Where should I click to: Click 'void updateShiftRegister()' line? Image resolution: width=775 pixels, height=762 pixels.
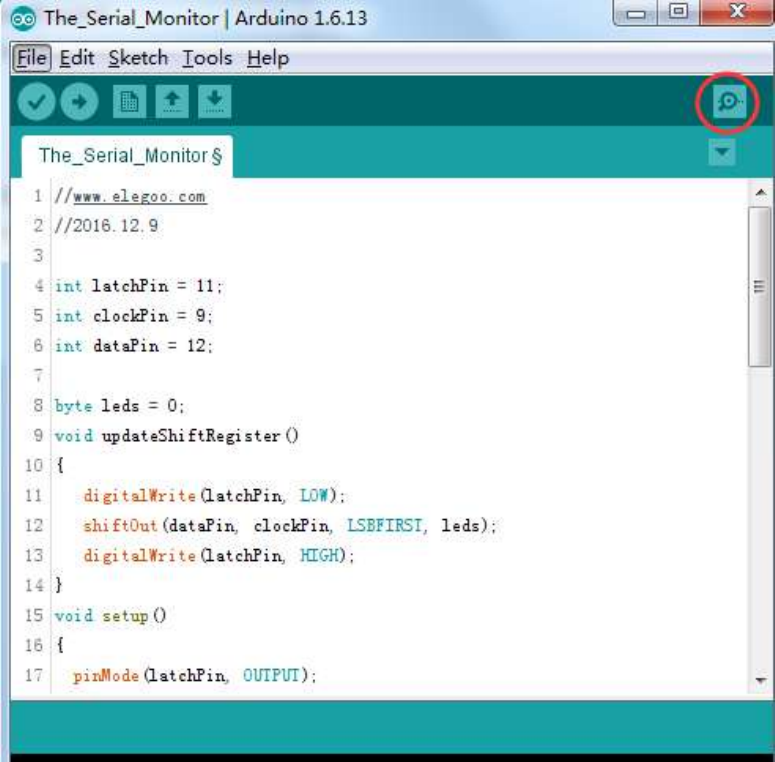[176, 436]
